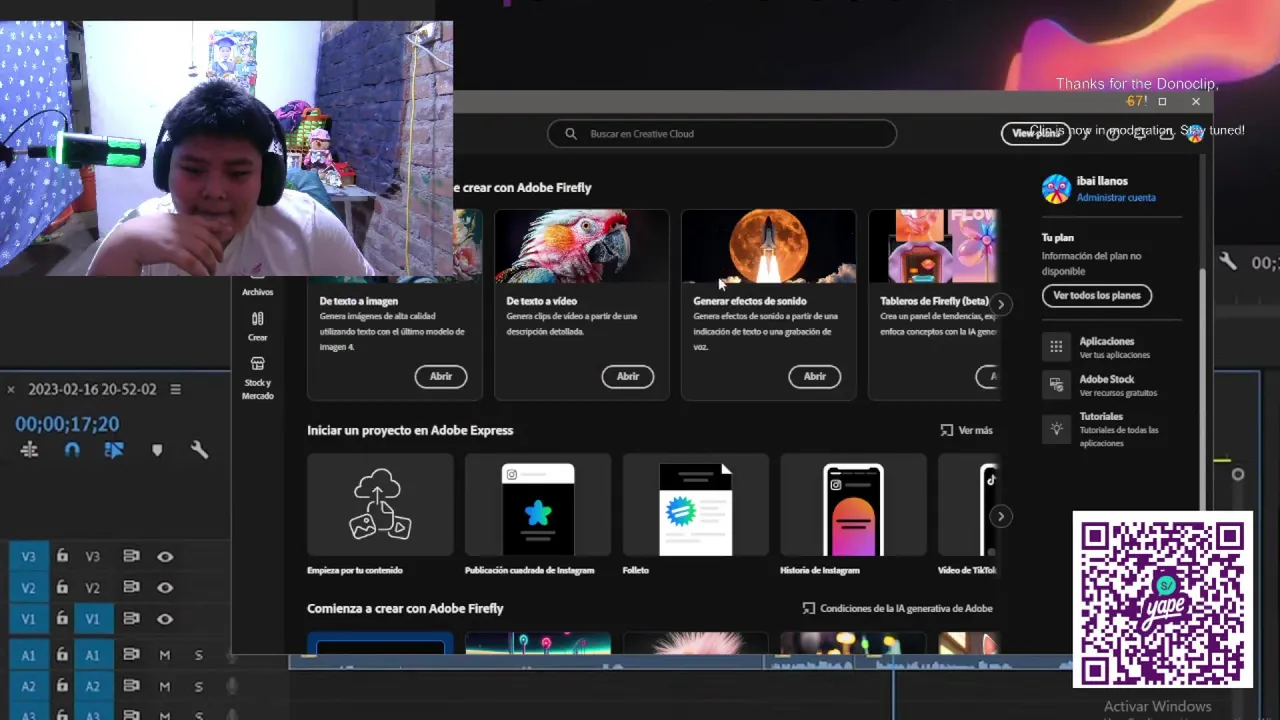Advance the Firefly cards carousel arrow
This screenshot has height=720, width=1280.
click(1000, 304)
